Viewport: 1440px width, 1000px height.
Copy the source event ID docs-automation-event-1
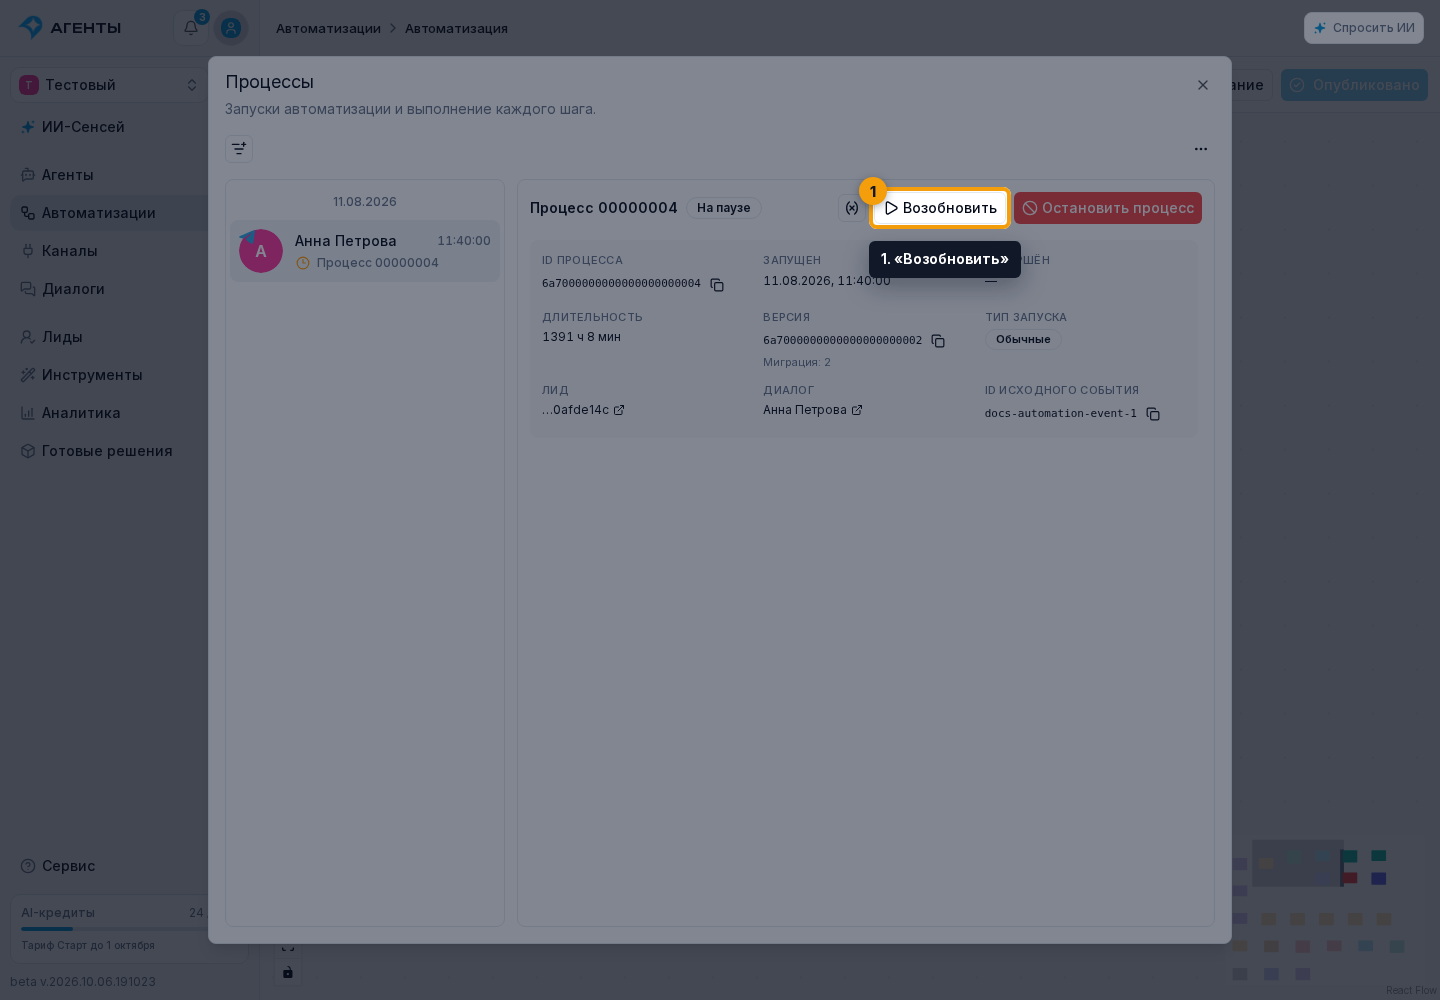pos(1153,414)
